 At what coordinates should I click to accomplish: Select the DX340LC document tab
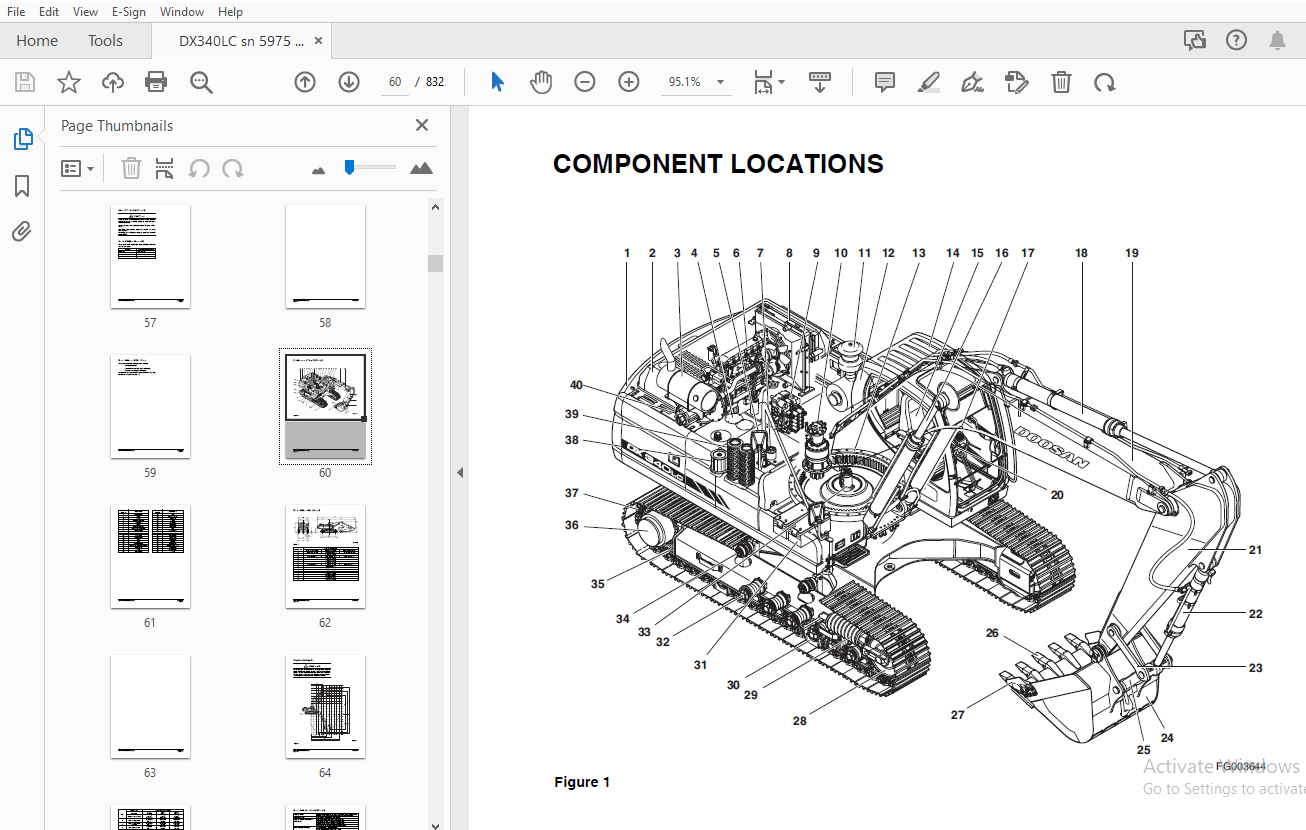[x=241, y=41]
